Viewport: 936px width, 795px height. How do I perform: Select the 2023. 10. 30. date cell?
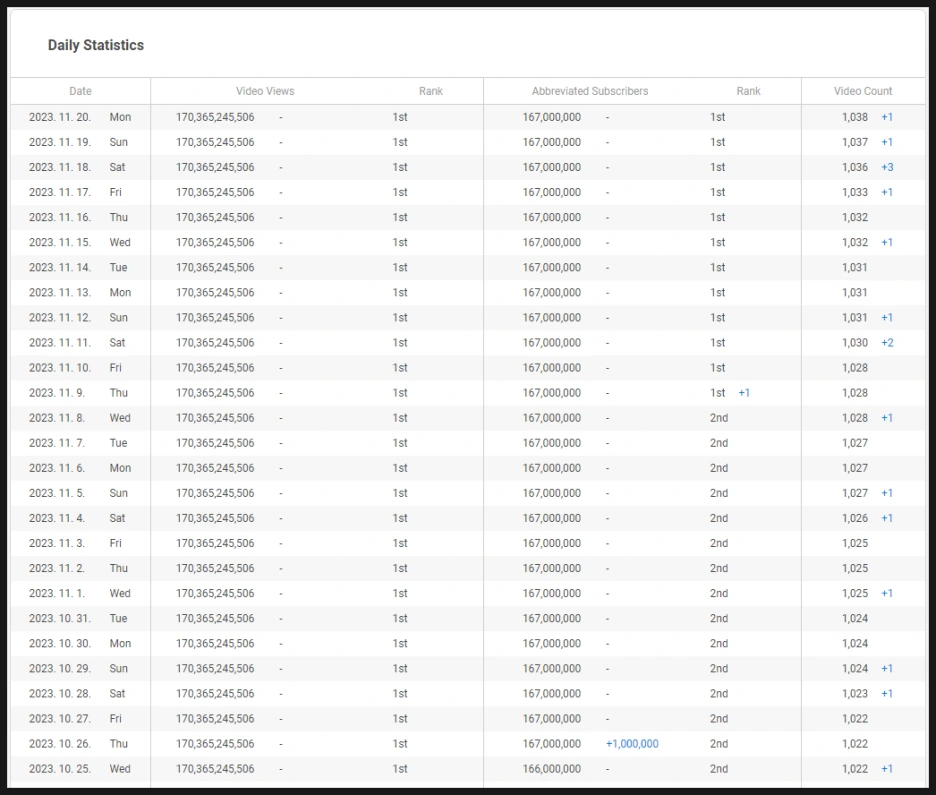coord(60,643)
